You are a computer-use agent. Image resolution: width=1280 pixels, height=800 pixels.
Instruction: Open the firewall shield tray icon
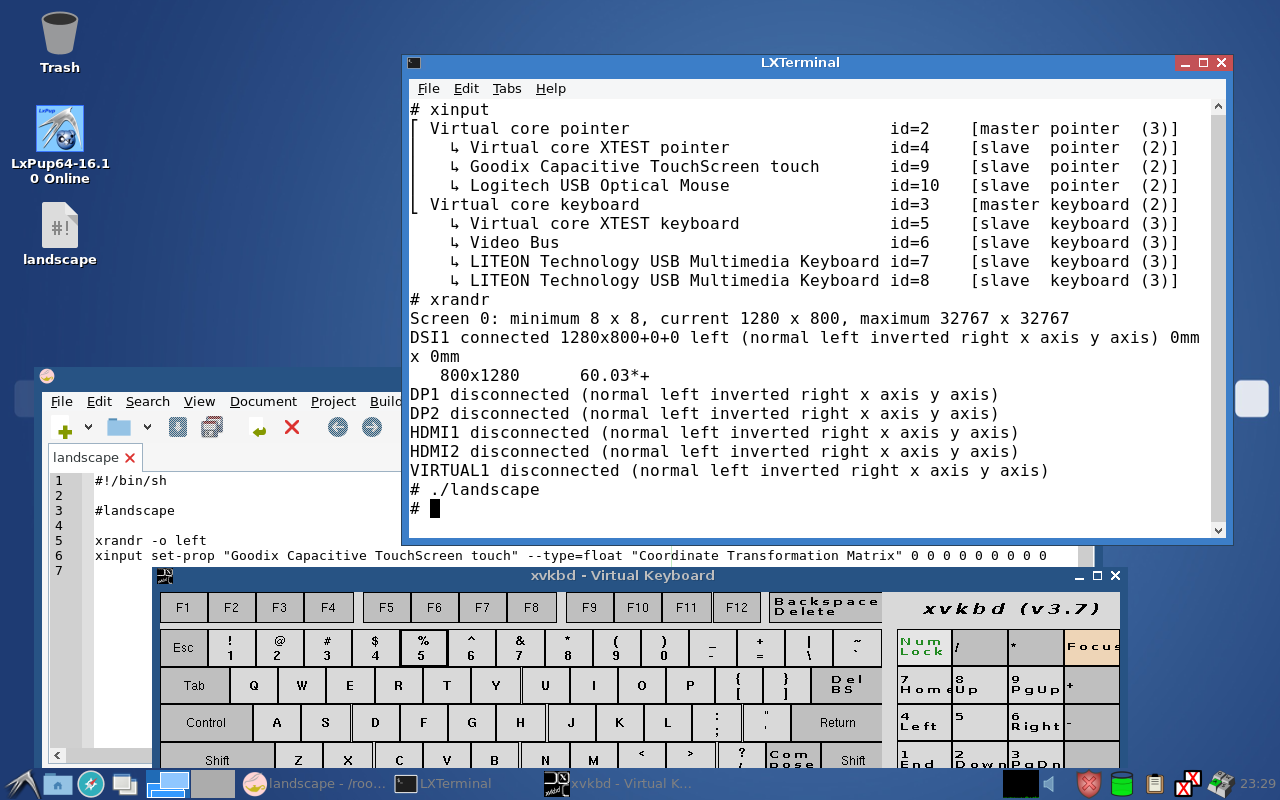pos(1089,784)
